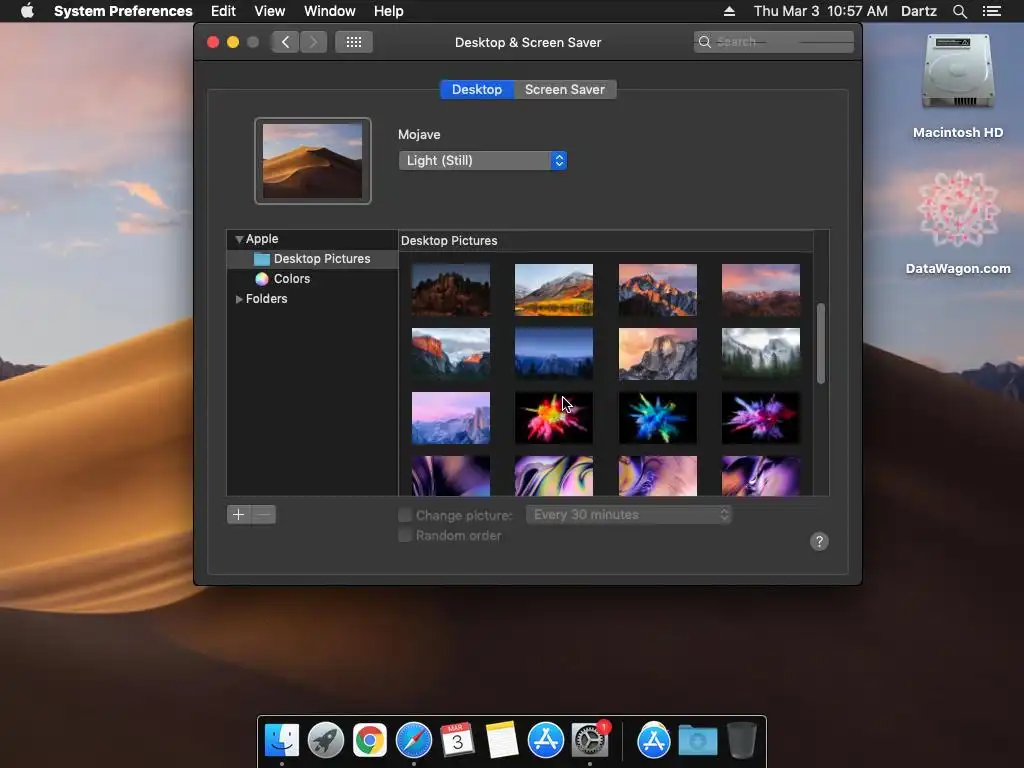1024x768 pixels.
Task: Open the Trash in the Dock
Action: pyautogui.click(x=742, y=740)
